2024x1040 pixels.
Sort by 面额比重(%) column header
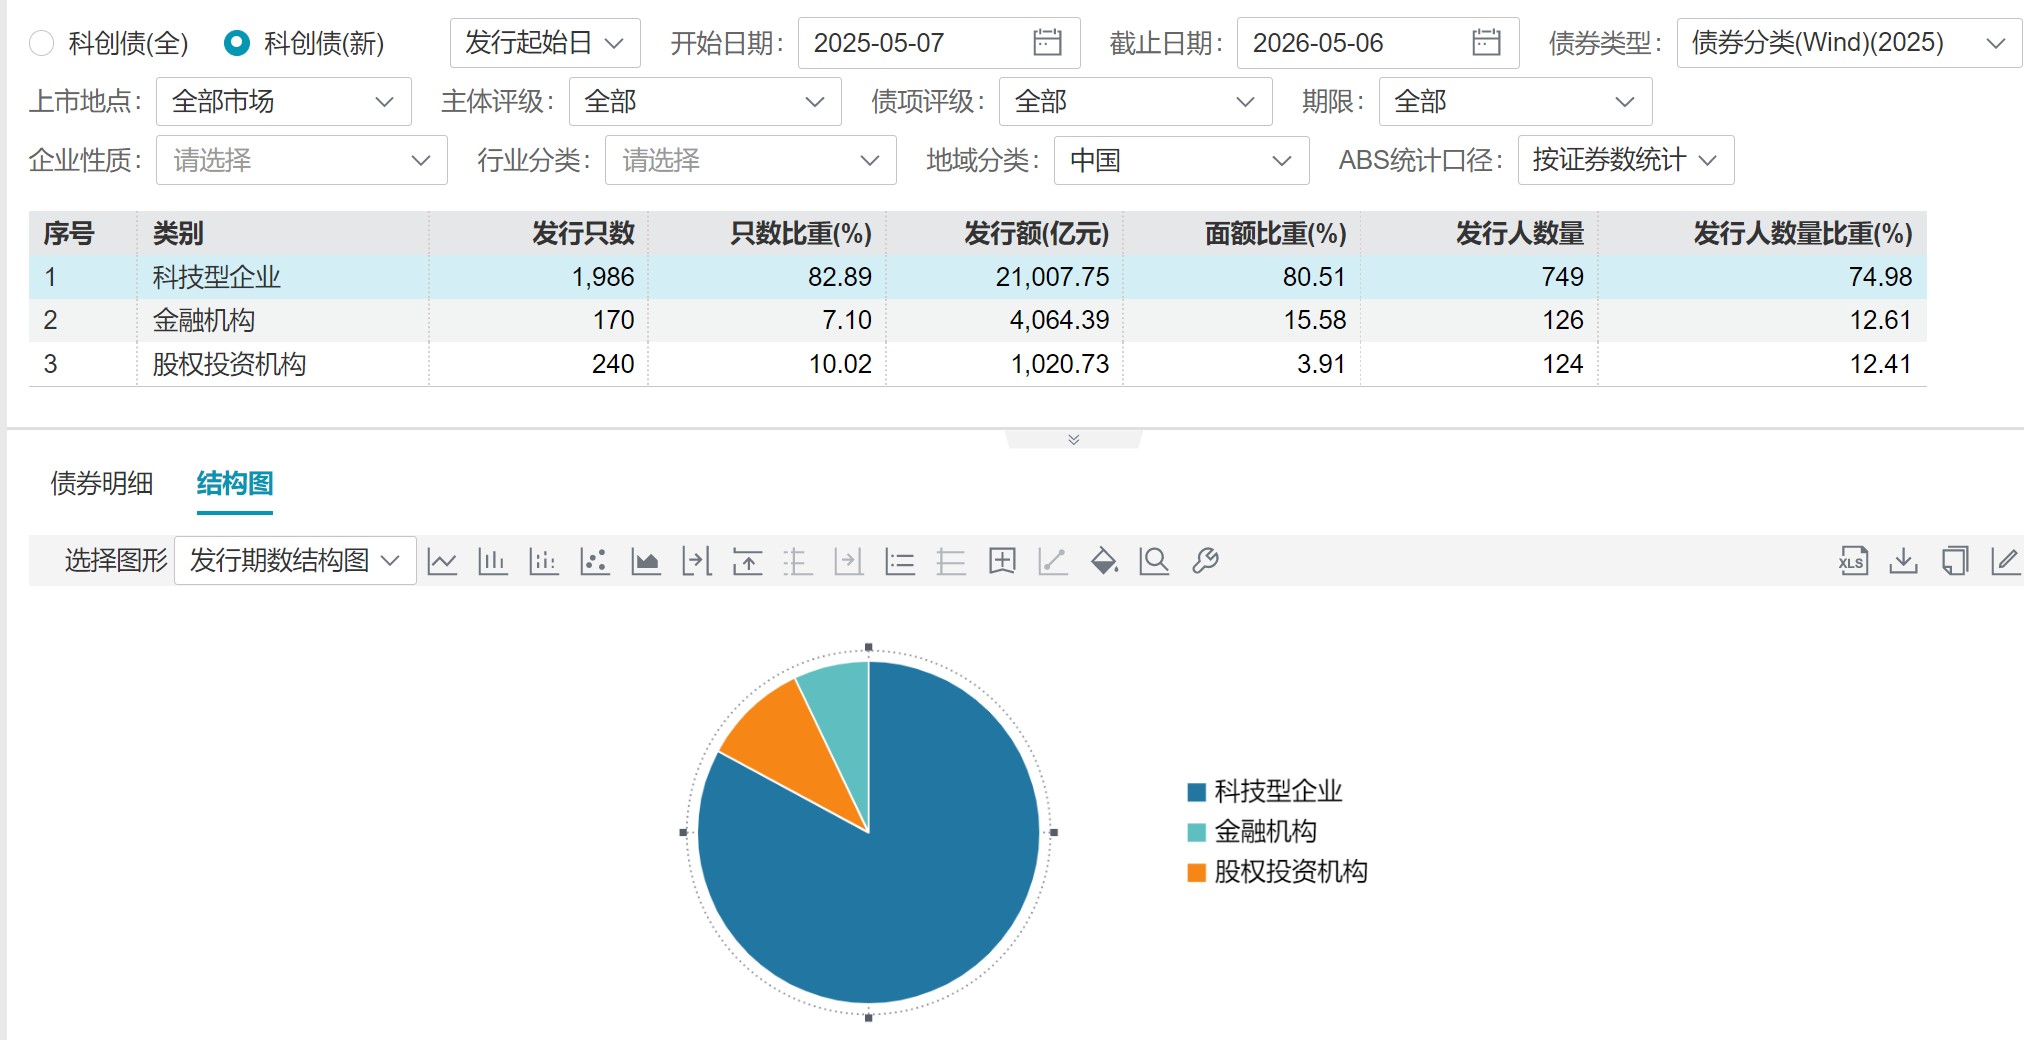[x=1275, y=234]
